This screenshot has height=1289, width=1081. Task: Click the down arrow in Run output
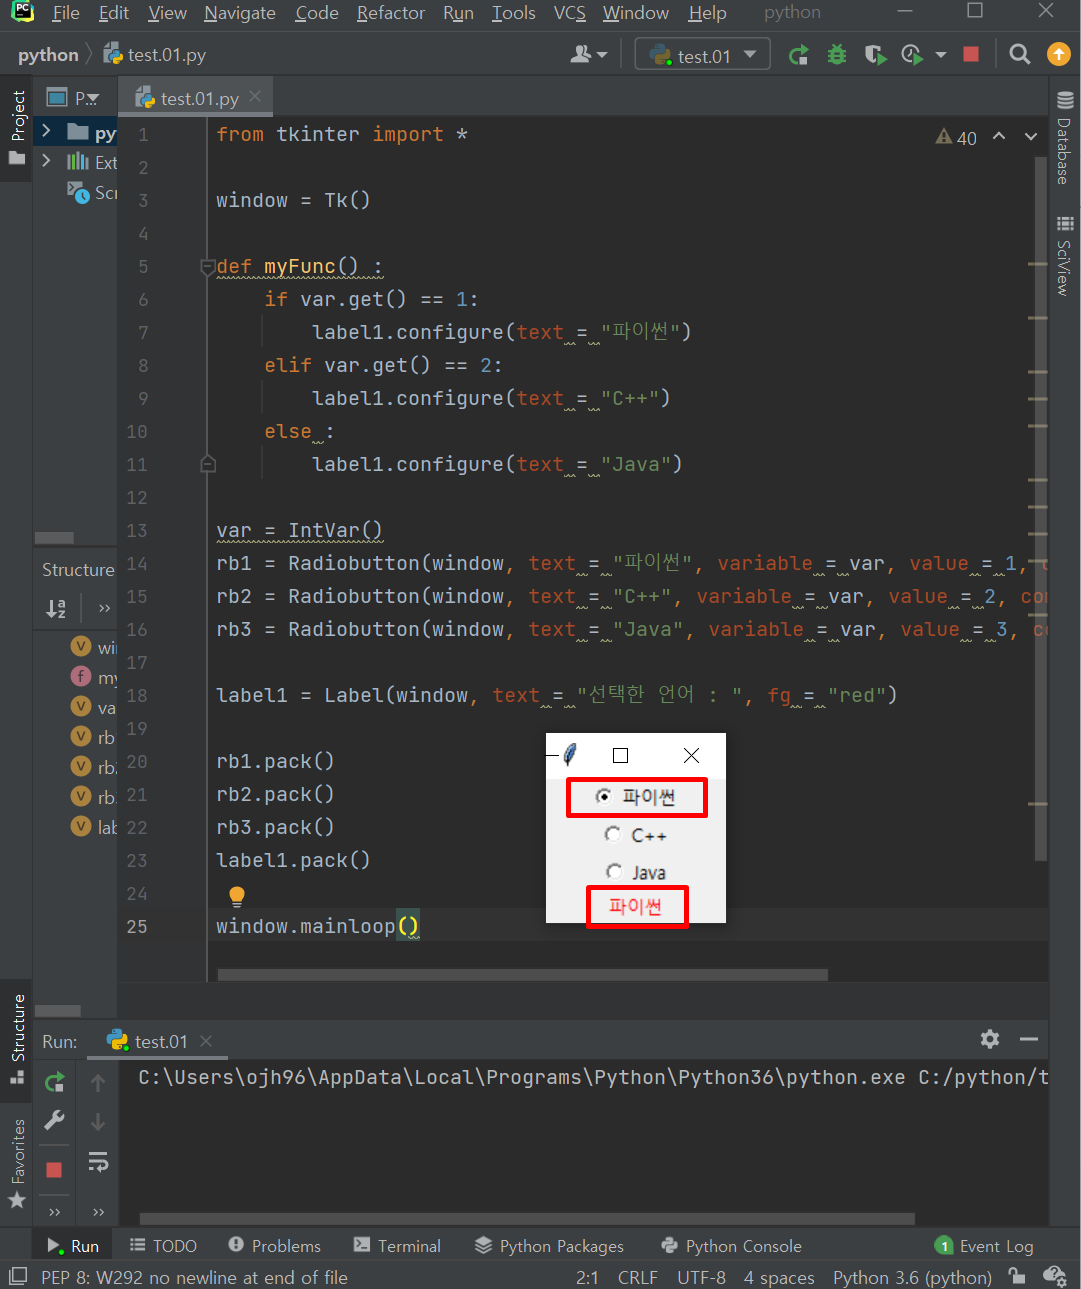(x=98, y=1122)
